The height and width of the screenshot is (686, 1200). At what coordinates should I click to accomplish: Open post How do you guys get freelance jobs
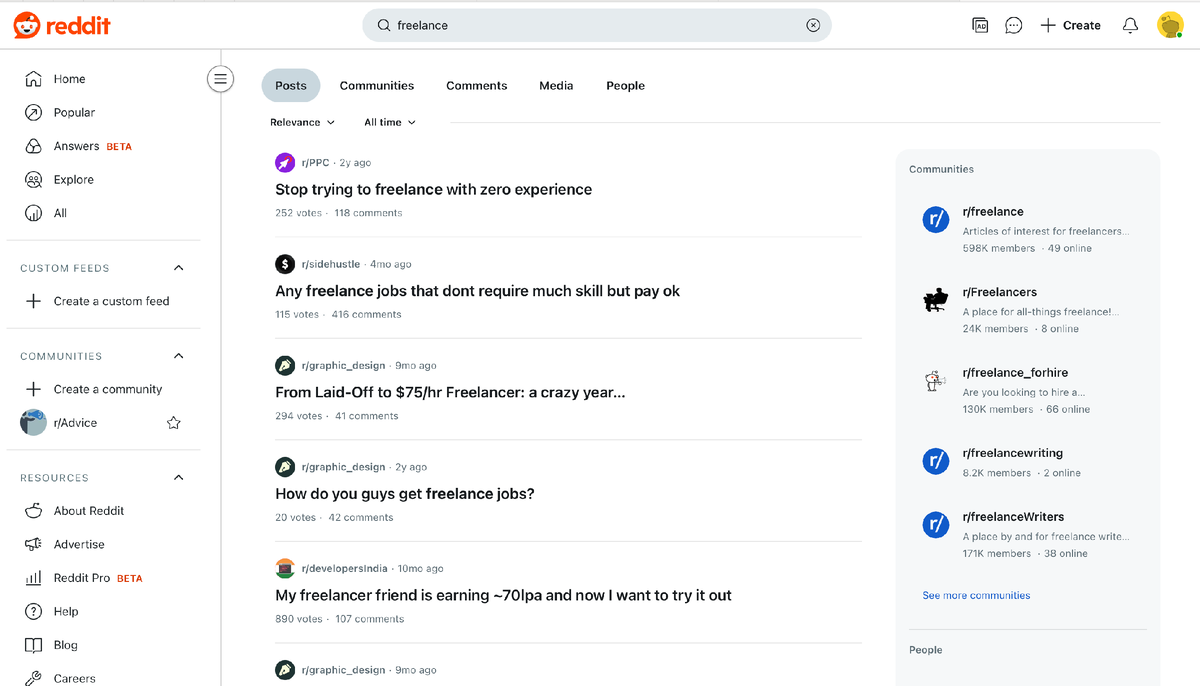coord(405,494)
